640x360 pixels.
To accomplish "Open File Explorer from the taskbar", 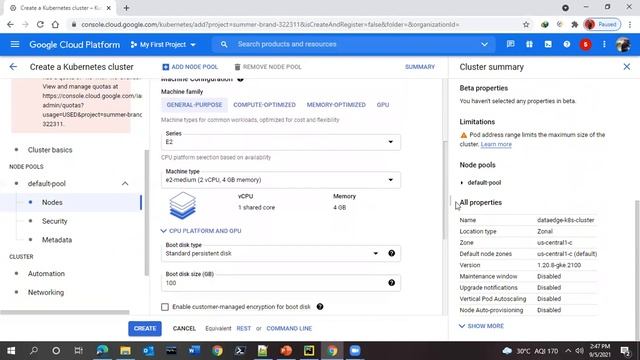I will (x=125, y=351).
